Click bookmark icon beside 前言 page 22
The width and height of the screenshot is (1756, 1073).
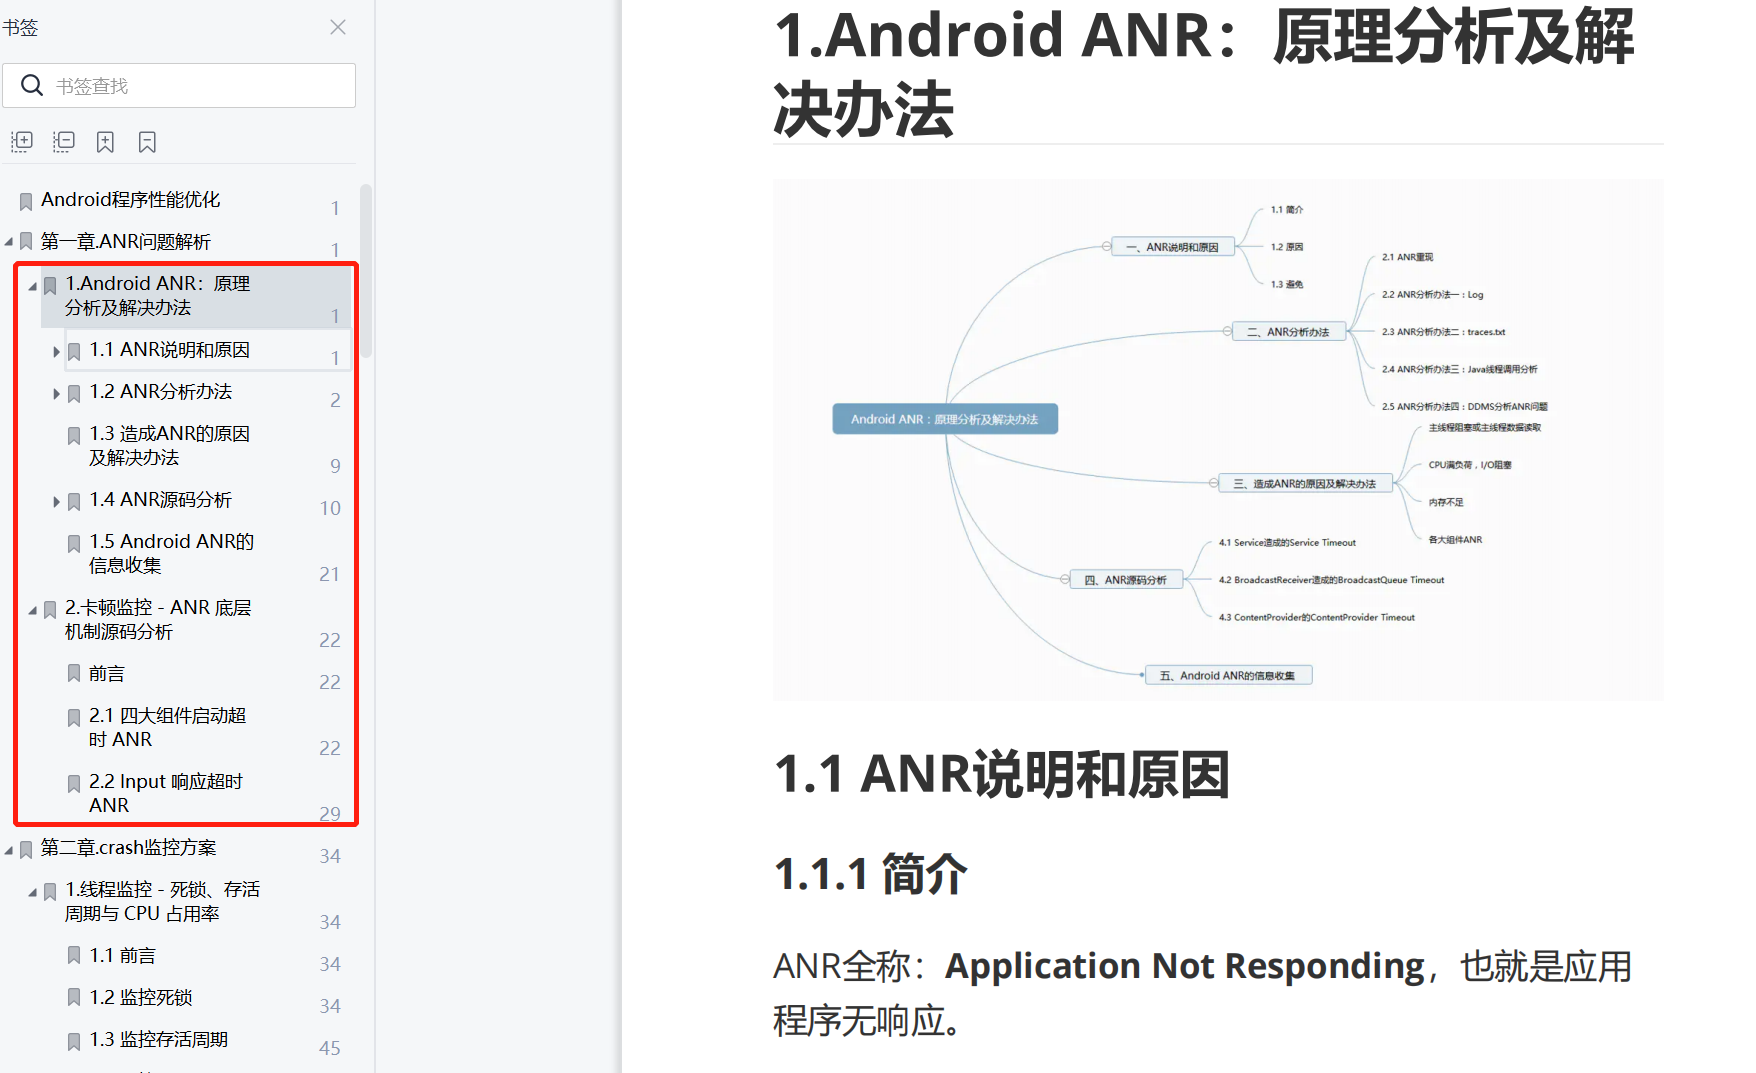74,674
